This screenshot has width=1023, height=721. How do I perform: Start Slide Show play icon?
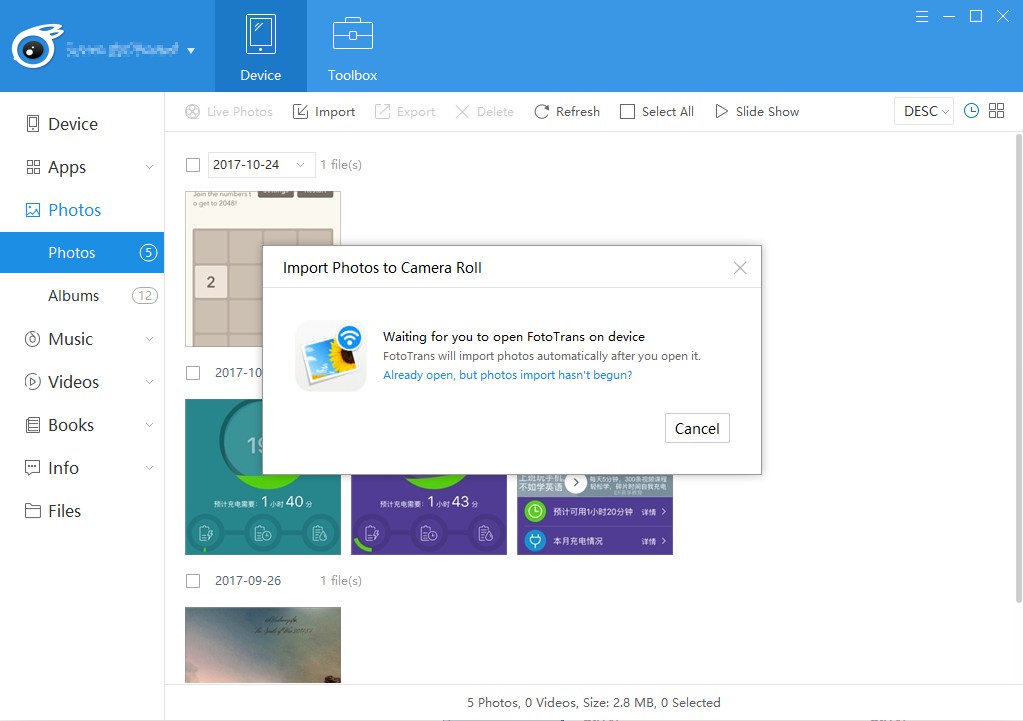(721, 112)
